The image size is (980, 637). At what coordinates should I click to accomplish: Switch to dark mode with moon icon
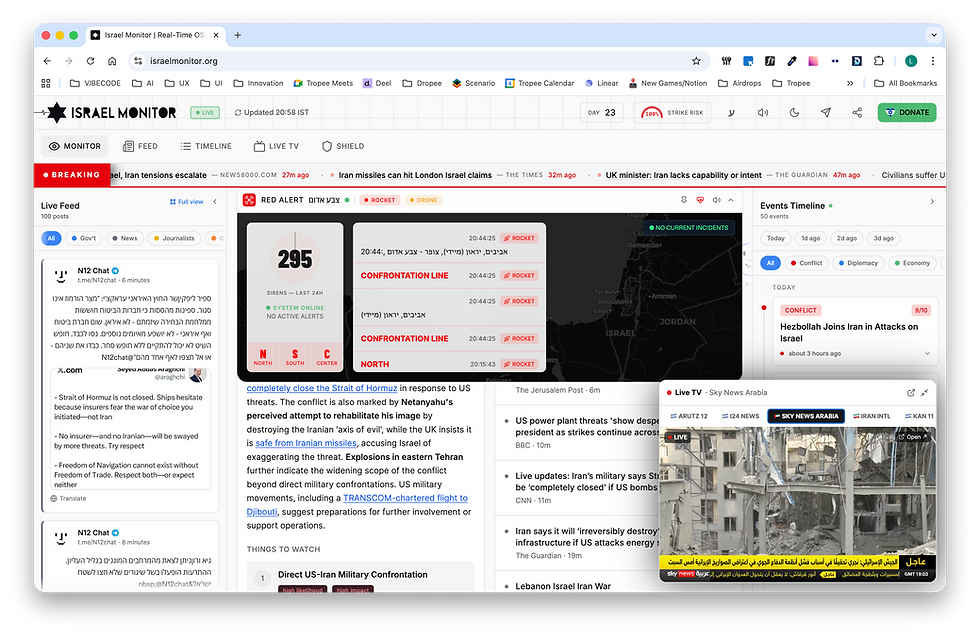tap(794, 113)
